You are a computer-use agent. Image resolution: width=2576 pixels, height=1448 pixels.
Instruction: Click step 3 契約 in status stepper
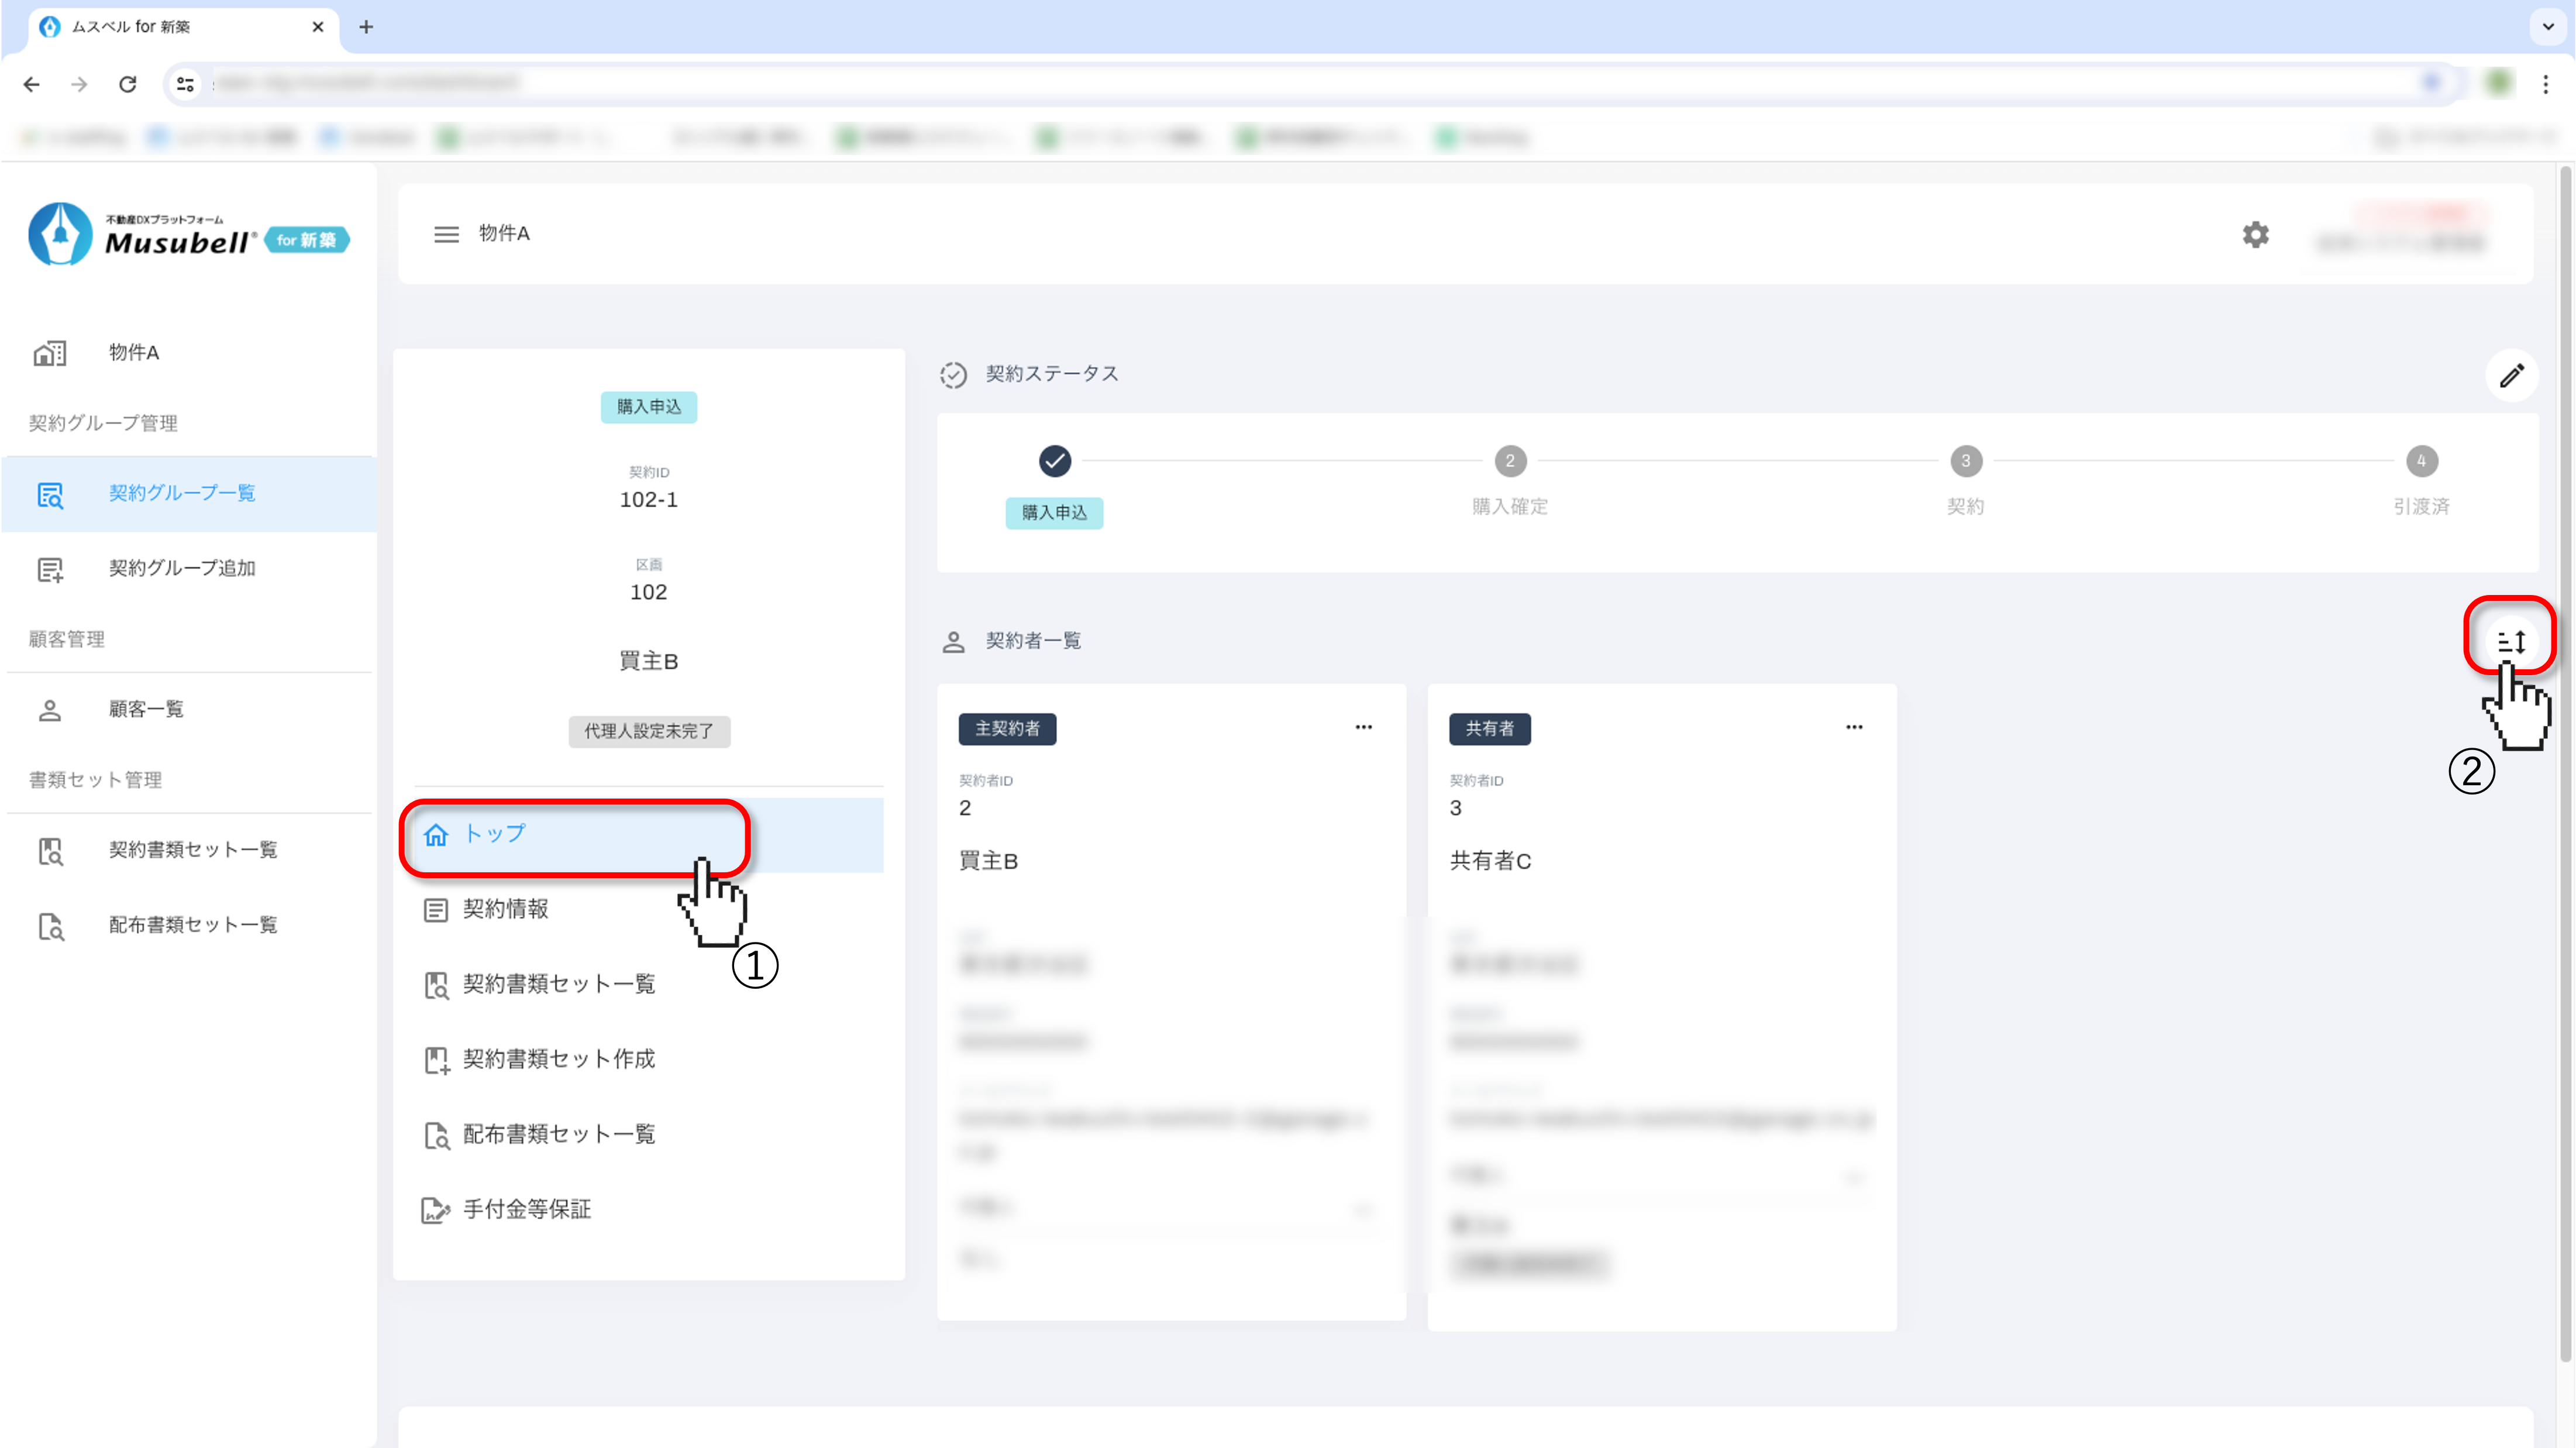pyautogui.click(x=1965, y=461)
